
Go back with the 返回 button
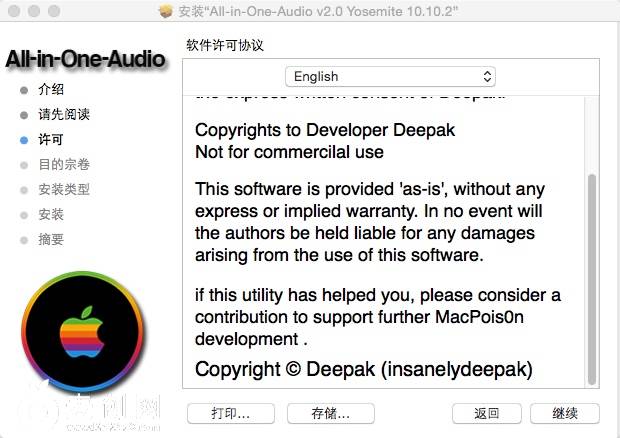pyautogui.click(x=487, y=413)
